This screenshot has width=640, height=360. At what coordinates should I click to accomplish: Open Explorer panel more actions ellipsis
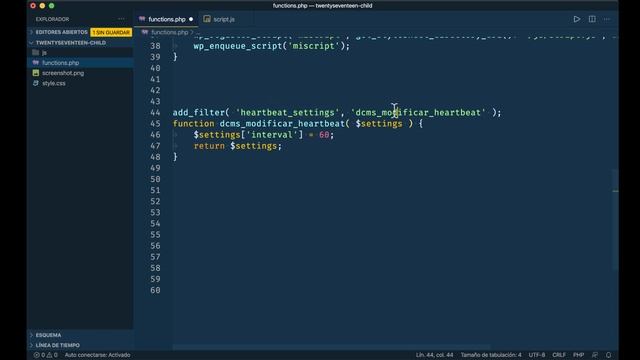(x=121, y=19)
